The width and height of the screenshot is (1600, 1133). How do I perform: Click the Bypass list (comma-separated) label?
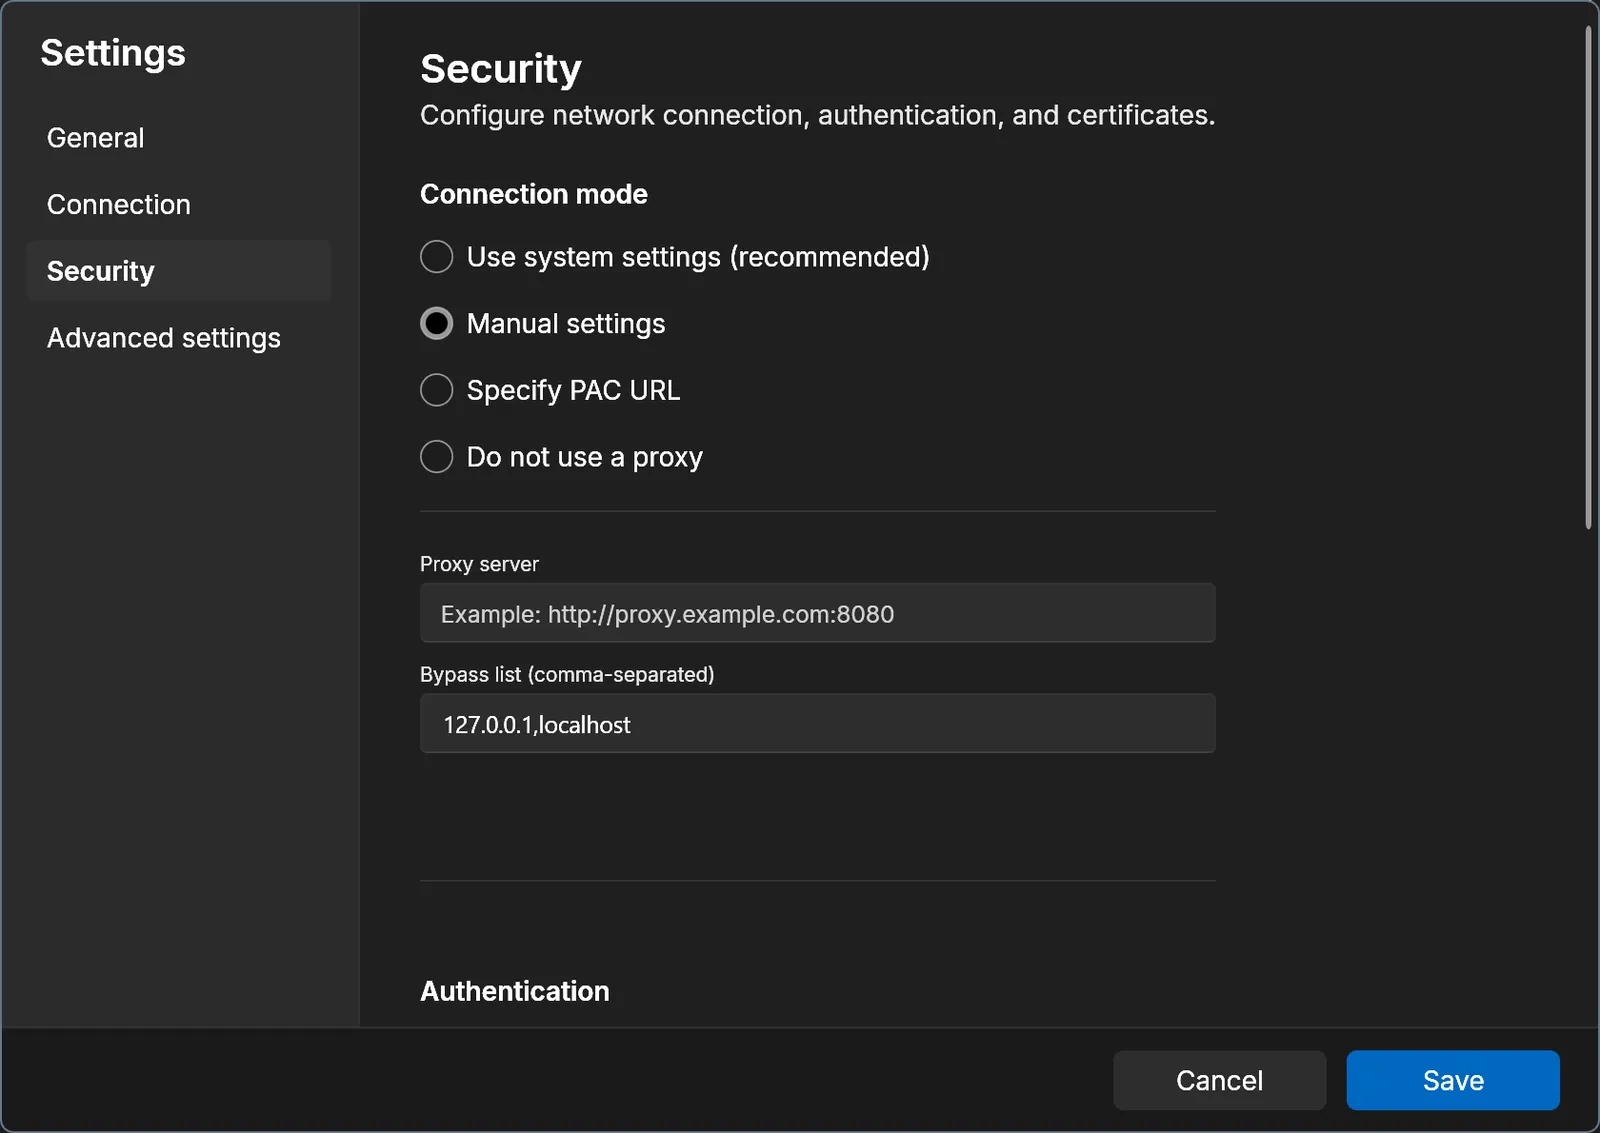567,675
